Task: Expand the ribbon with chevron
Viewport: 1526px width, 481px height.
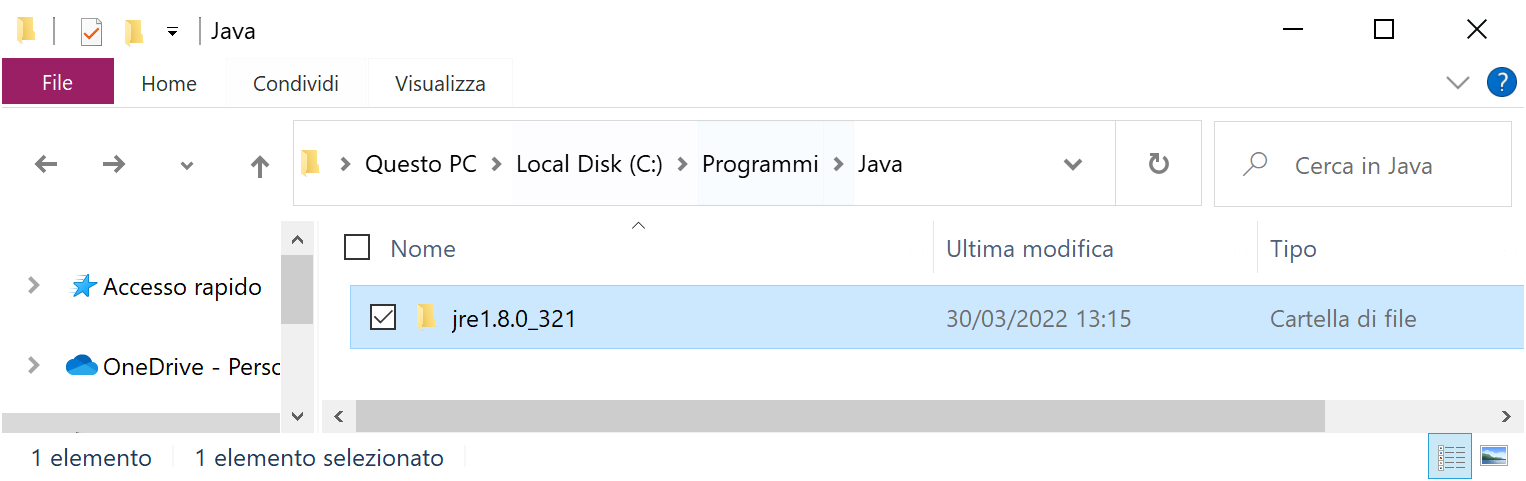Action: (x=1458, y=82)
